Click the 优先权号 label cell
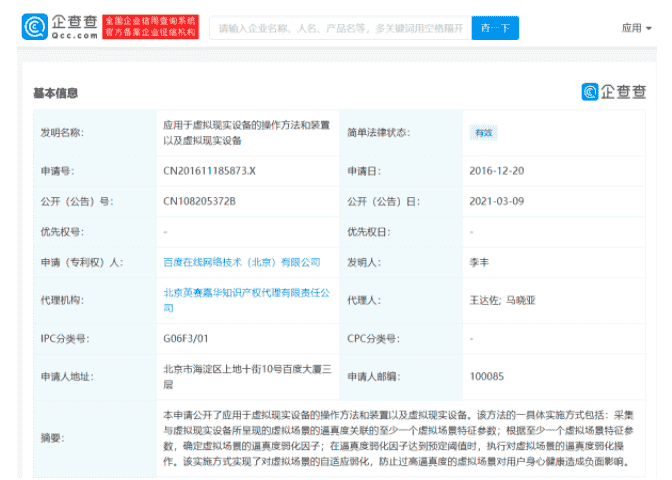 (x=95, y=232)
